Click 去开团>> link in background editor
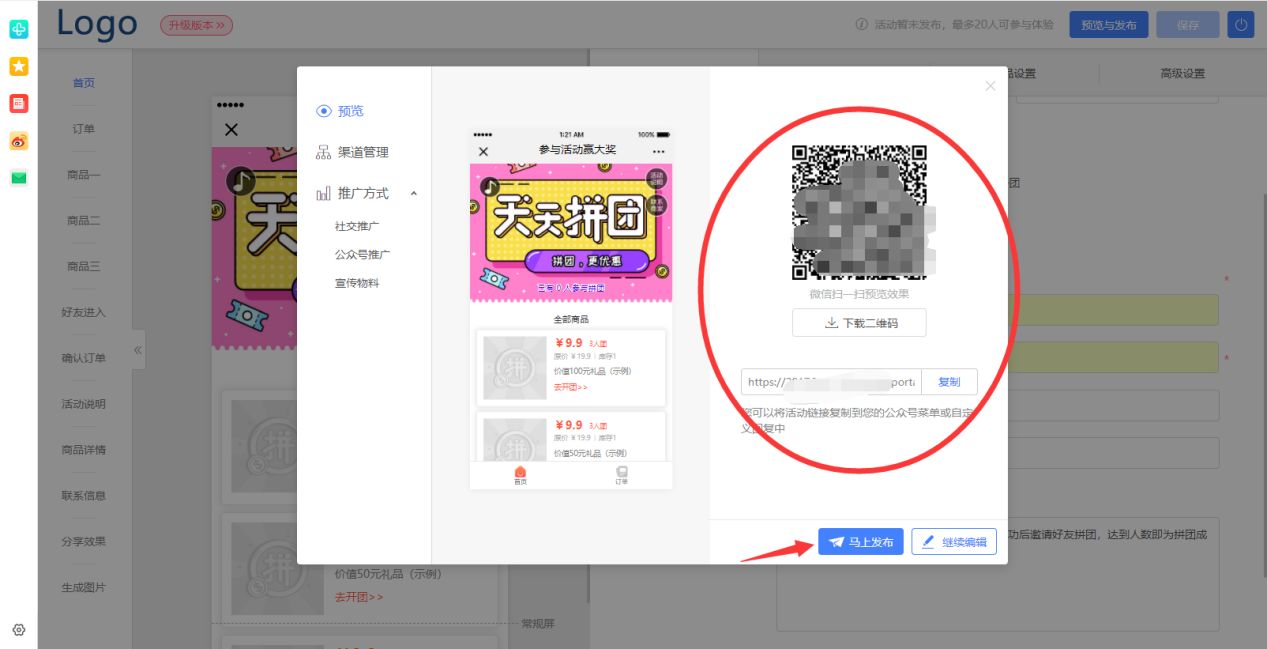This screenshot has width=1267, height=649. 359,597
